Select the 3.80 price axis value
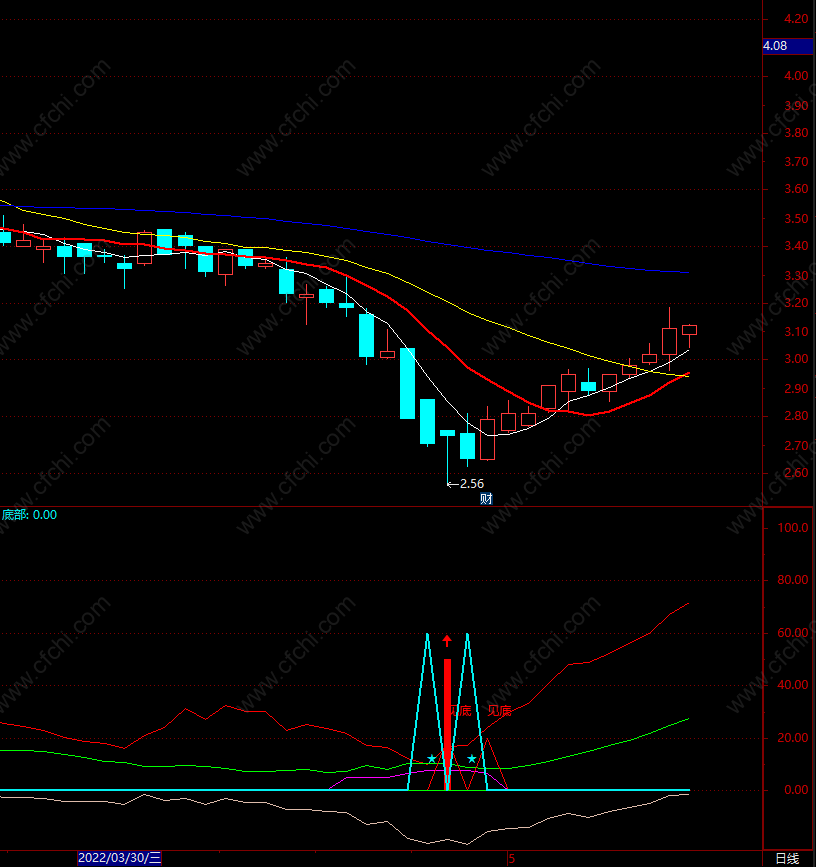 796,133
